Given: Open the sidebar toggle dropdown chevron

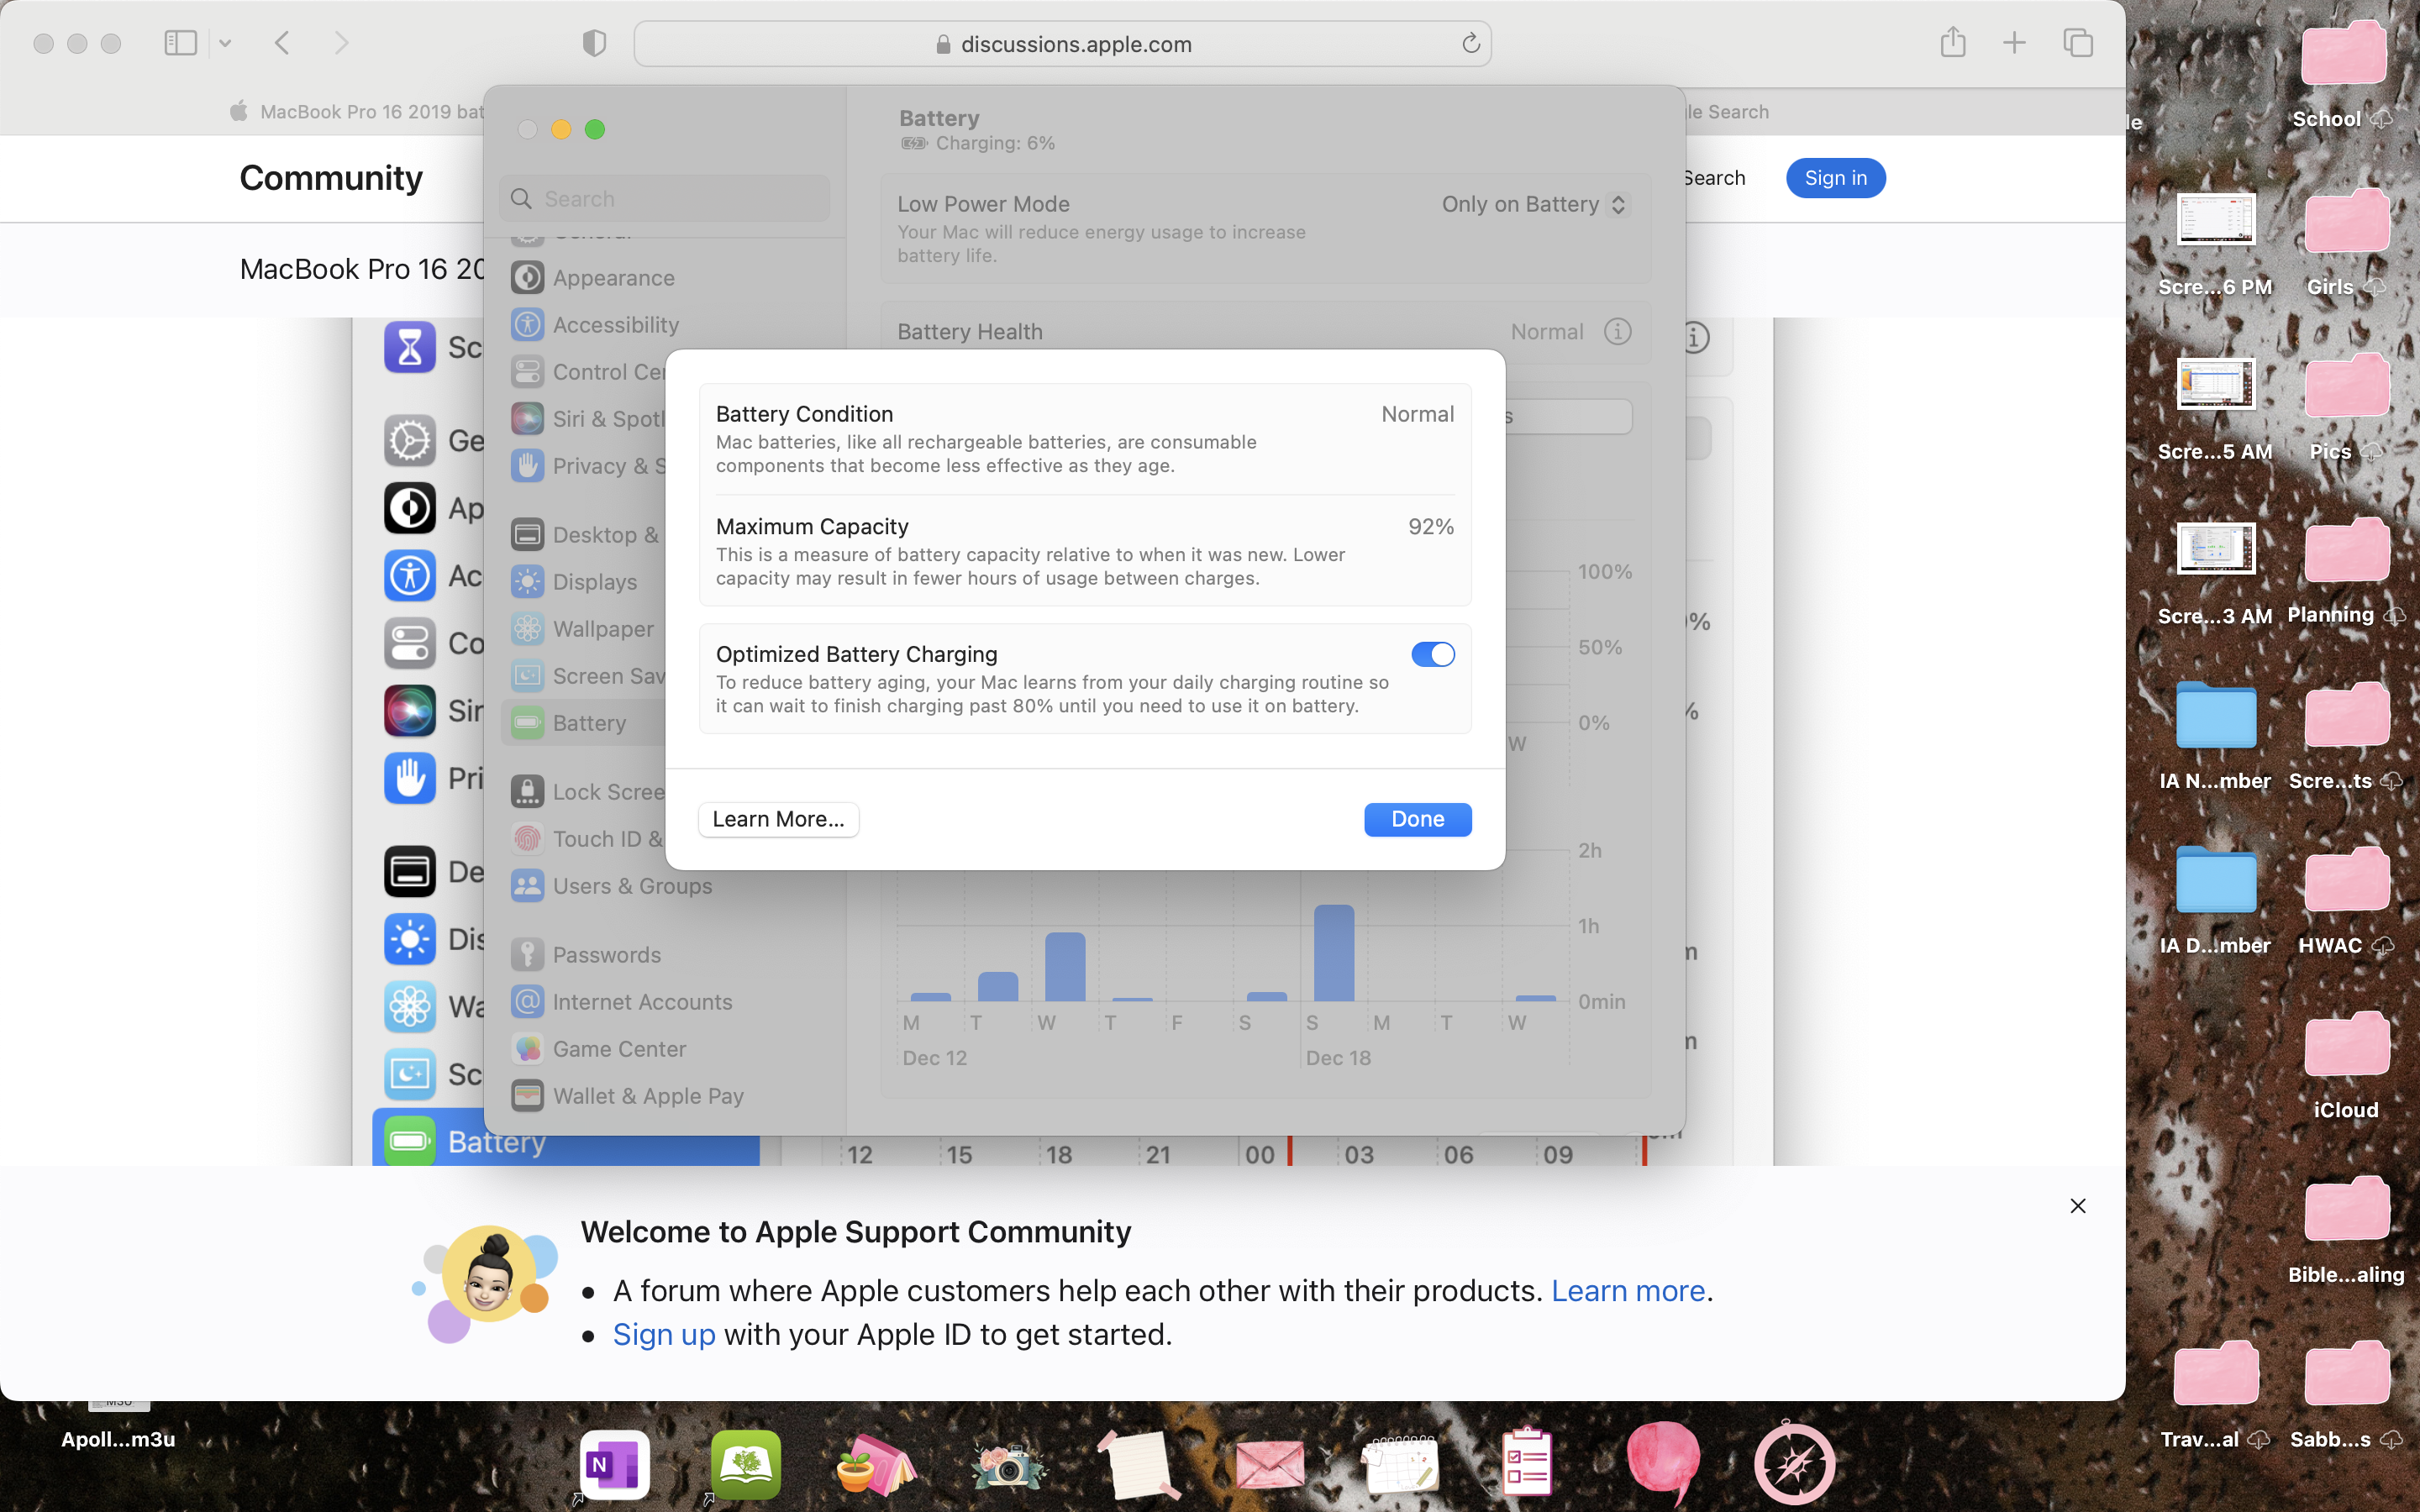Looking at the screenshot, I should click(225, 43).
